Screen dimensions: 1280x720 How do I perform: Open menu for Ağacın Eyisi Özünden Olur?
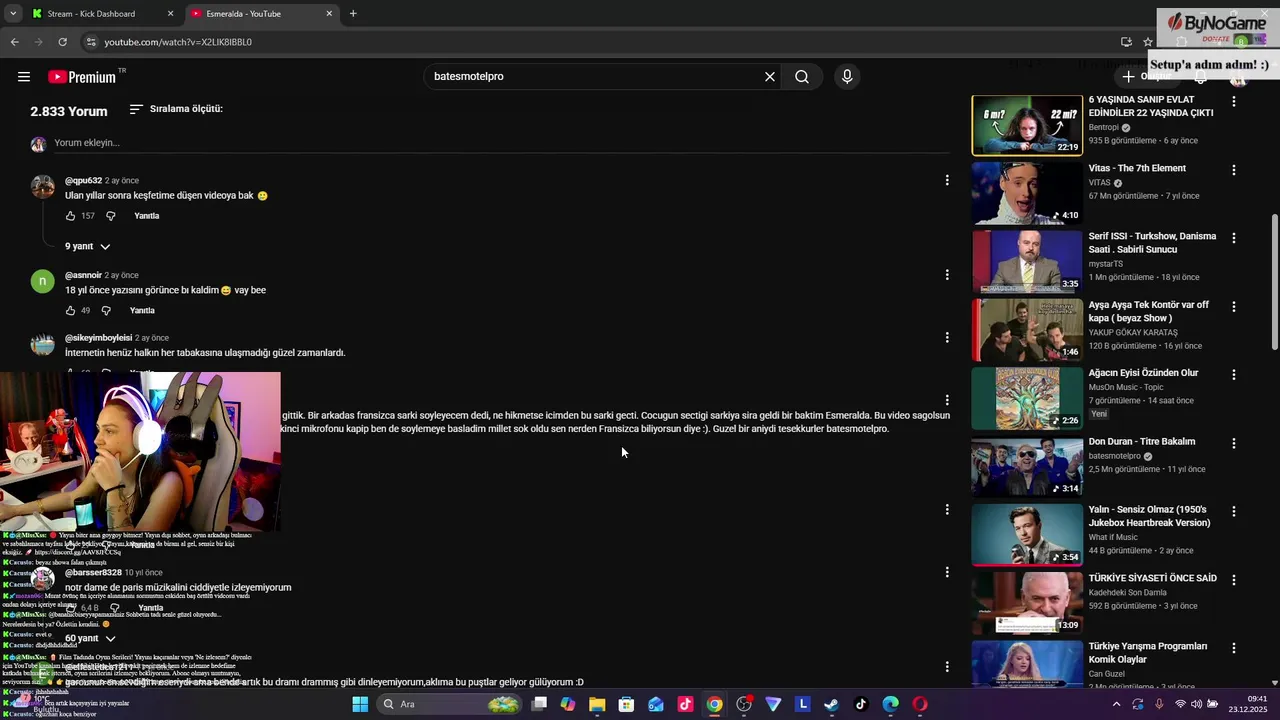coord(1234,375)
